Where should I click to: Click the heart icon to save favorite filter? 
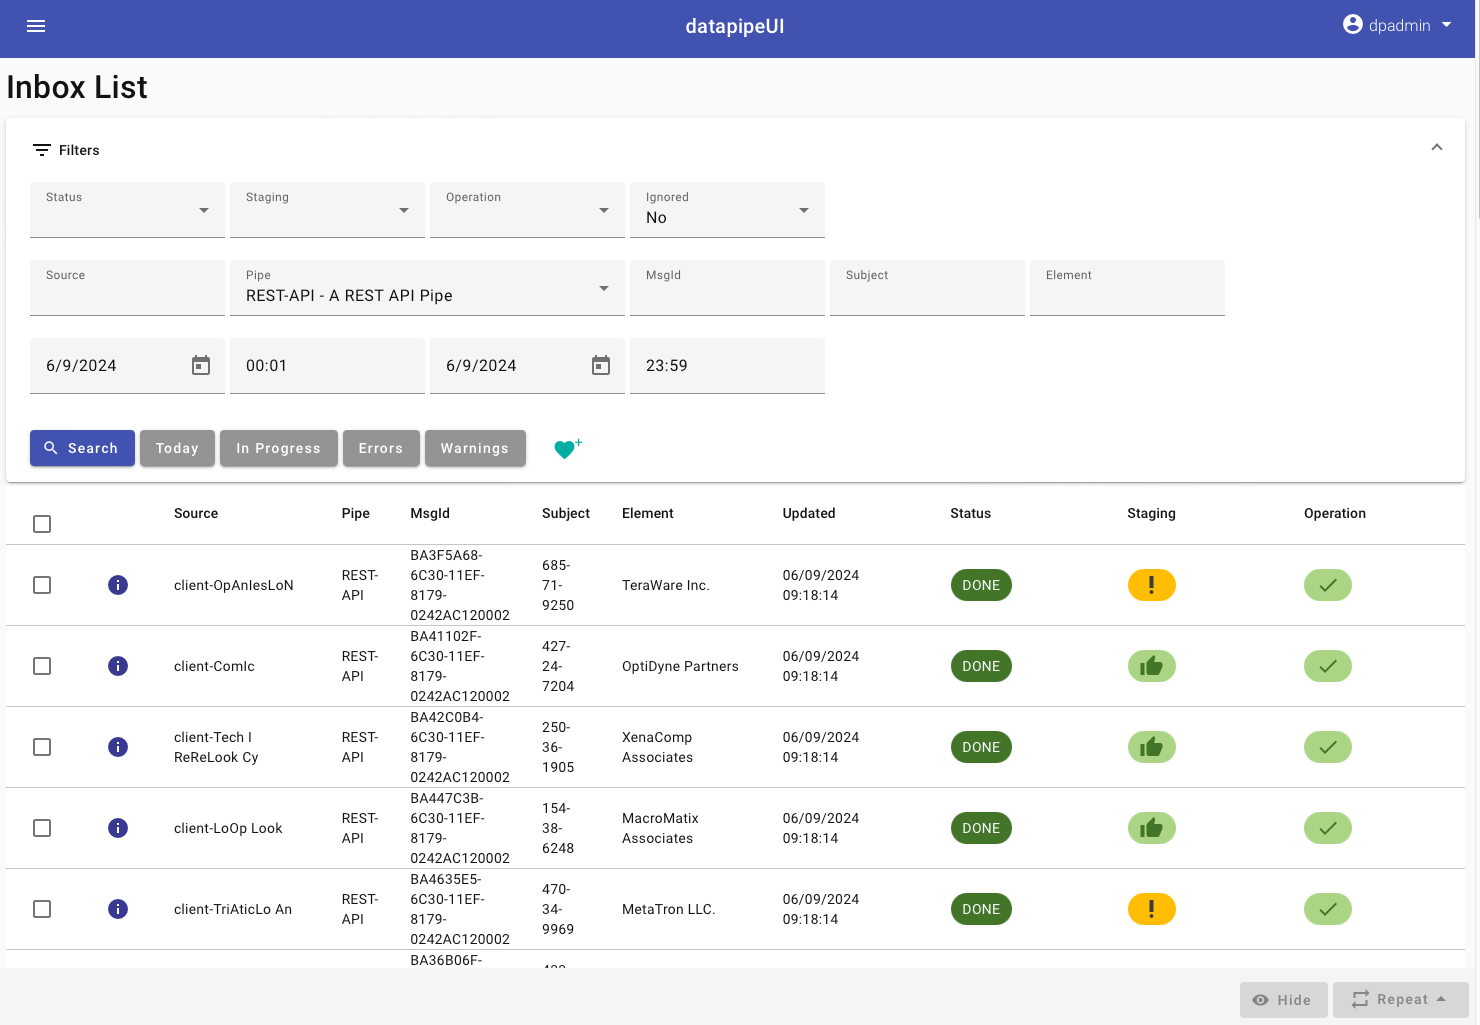[566, 449]
